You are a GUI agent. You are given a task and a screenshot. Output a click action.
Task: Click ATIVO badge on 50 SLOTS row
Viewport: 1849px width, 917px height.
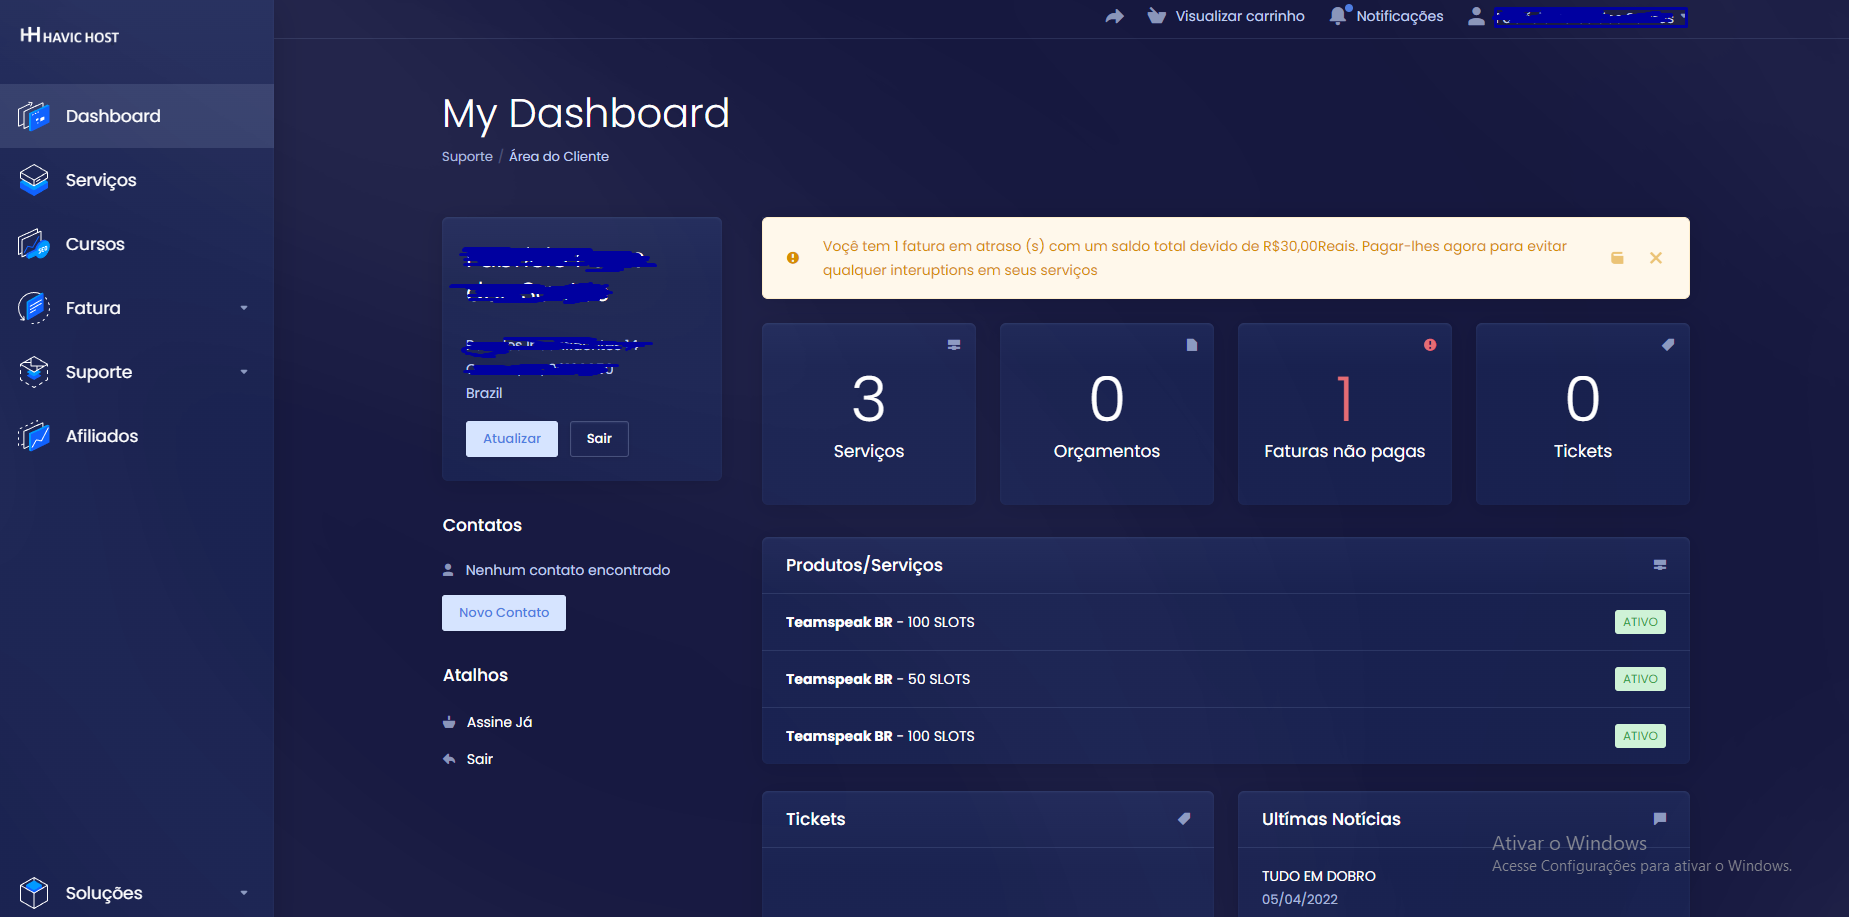click(x=1640, y=679)
